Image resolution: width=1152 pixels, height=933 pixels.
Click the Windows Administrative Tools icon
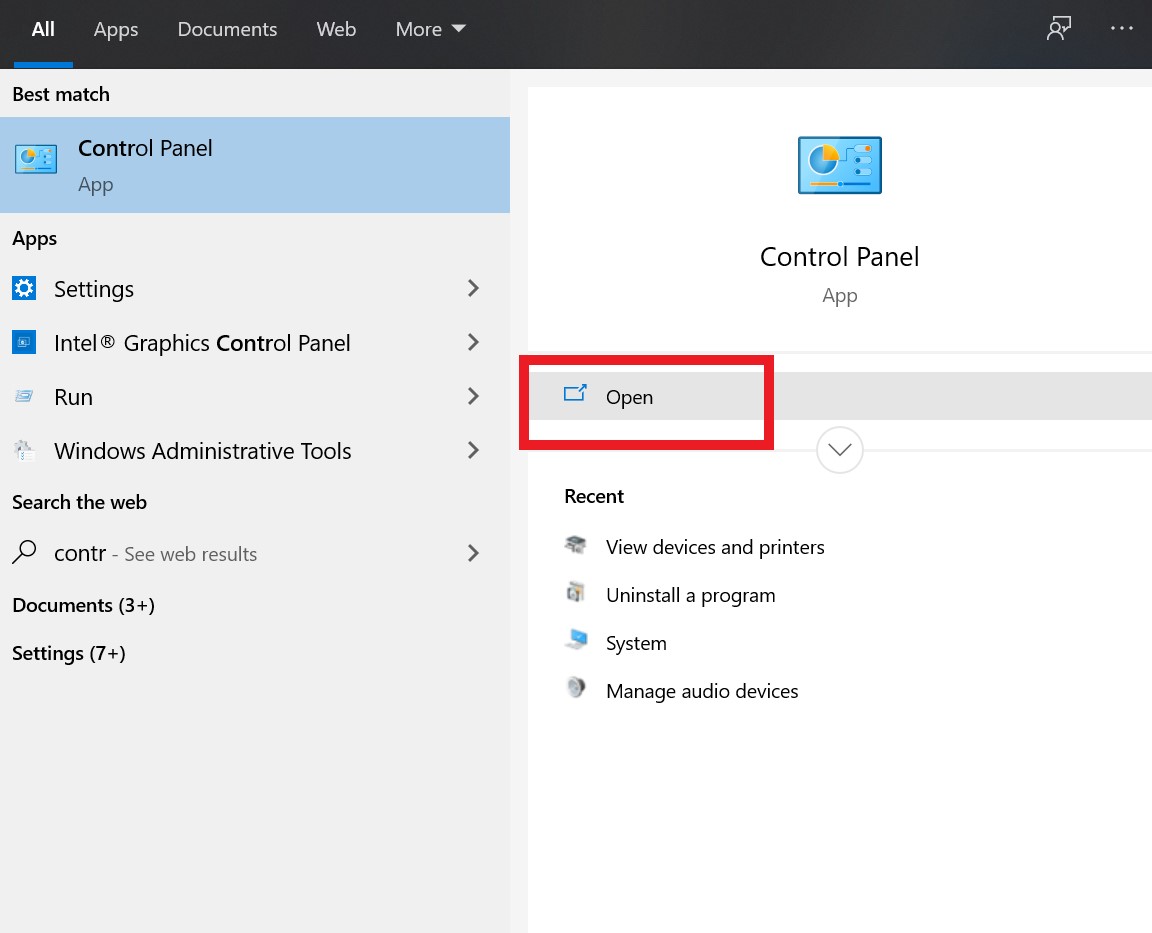24,450
